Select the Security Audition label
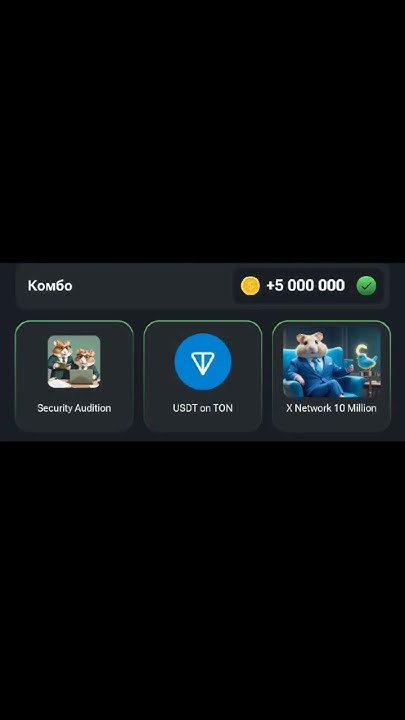The image size is (405, 720). click(x=74, y=408)
